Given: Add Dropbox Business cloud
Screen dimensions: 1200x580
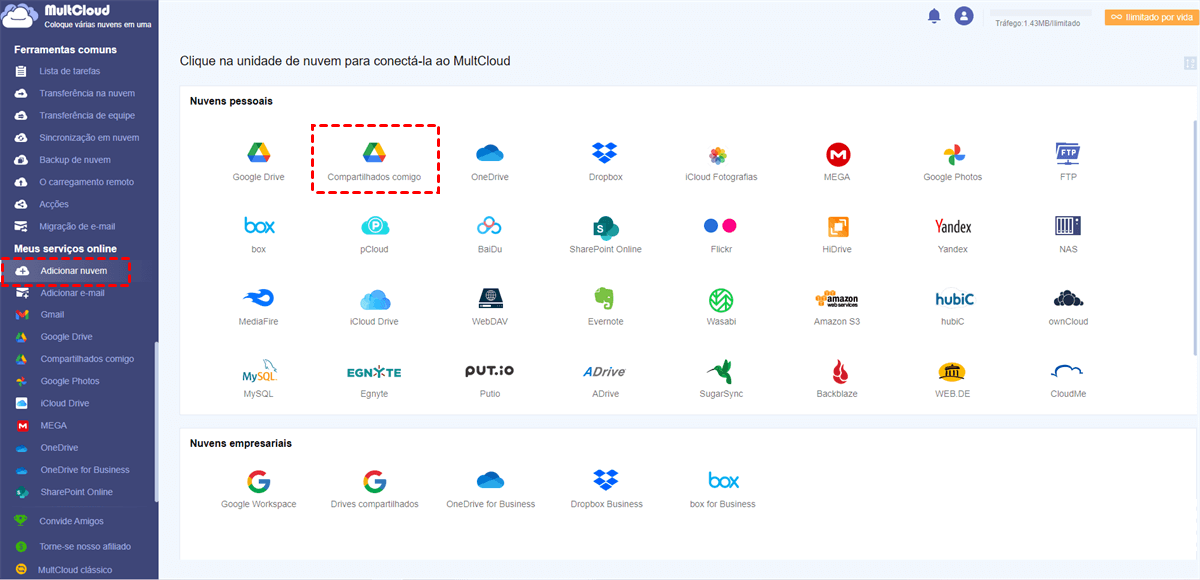Looking at the screenshot, I should (606, 489).
